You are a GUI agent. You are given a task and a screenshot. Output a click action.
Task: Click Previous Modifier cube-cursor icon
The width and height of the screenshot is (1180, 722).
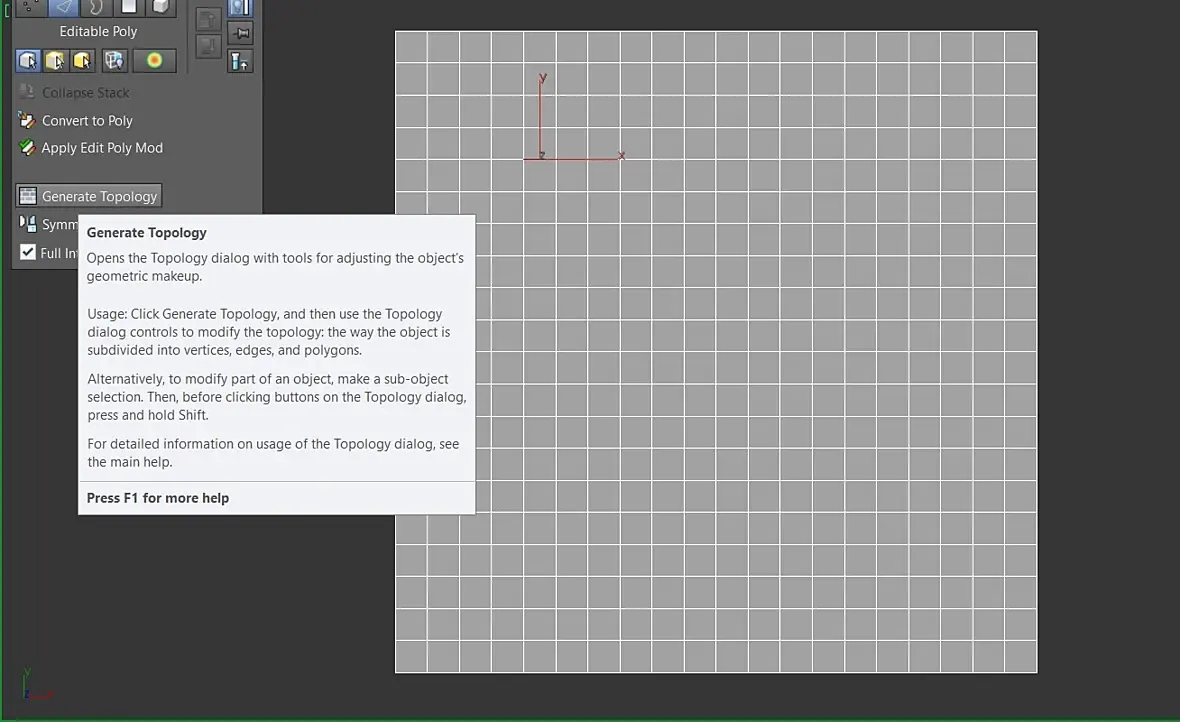pos(28,60)
